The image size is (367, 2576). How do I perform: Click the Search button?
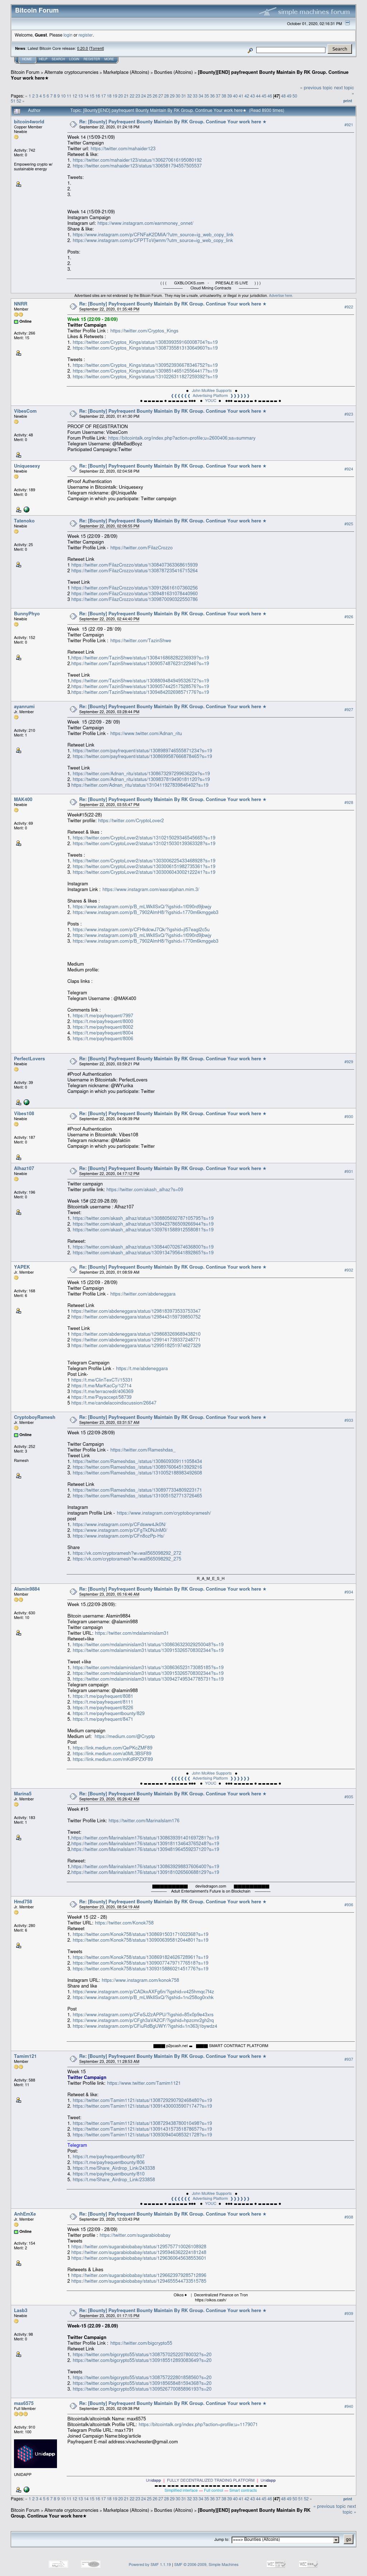[x=340, y=49]
